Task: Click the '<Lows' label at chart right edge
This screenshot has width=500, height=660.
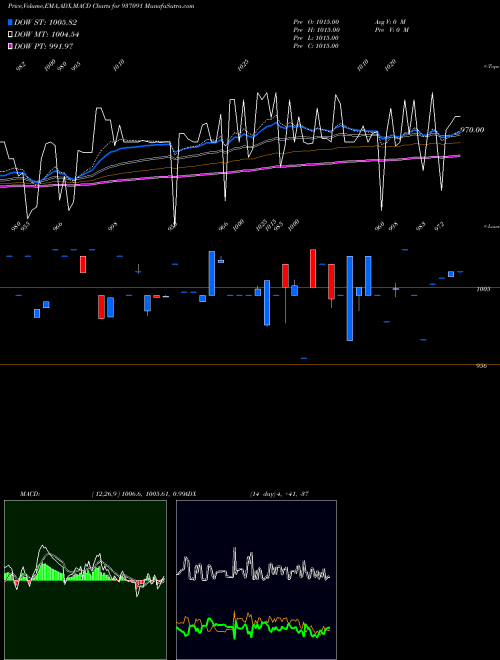Action: tap(492, 226)
